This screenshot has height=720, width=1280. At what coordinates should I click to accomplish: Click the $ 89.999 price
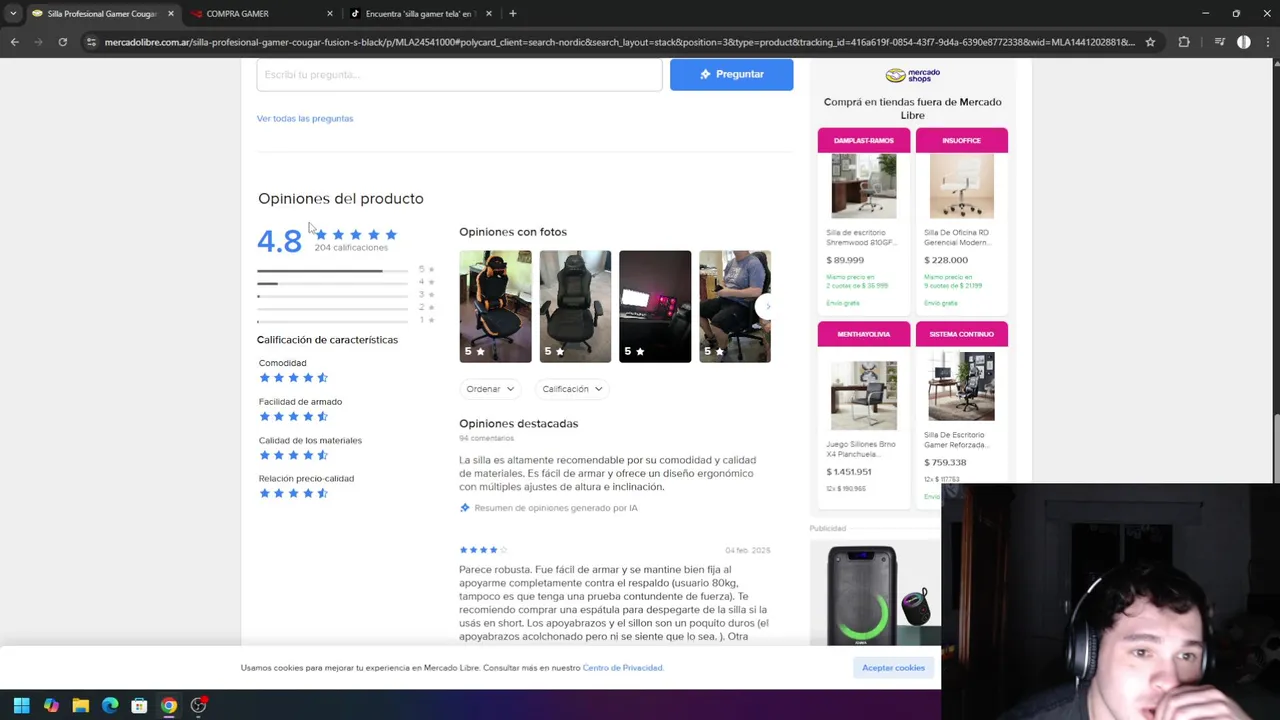pyautogui.click(x=845, y=260)
